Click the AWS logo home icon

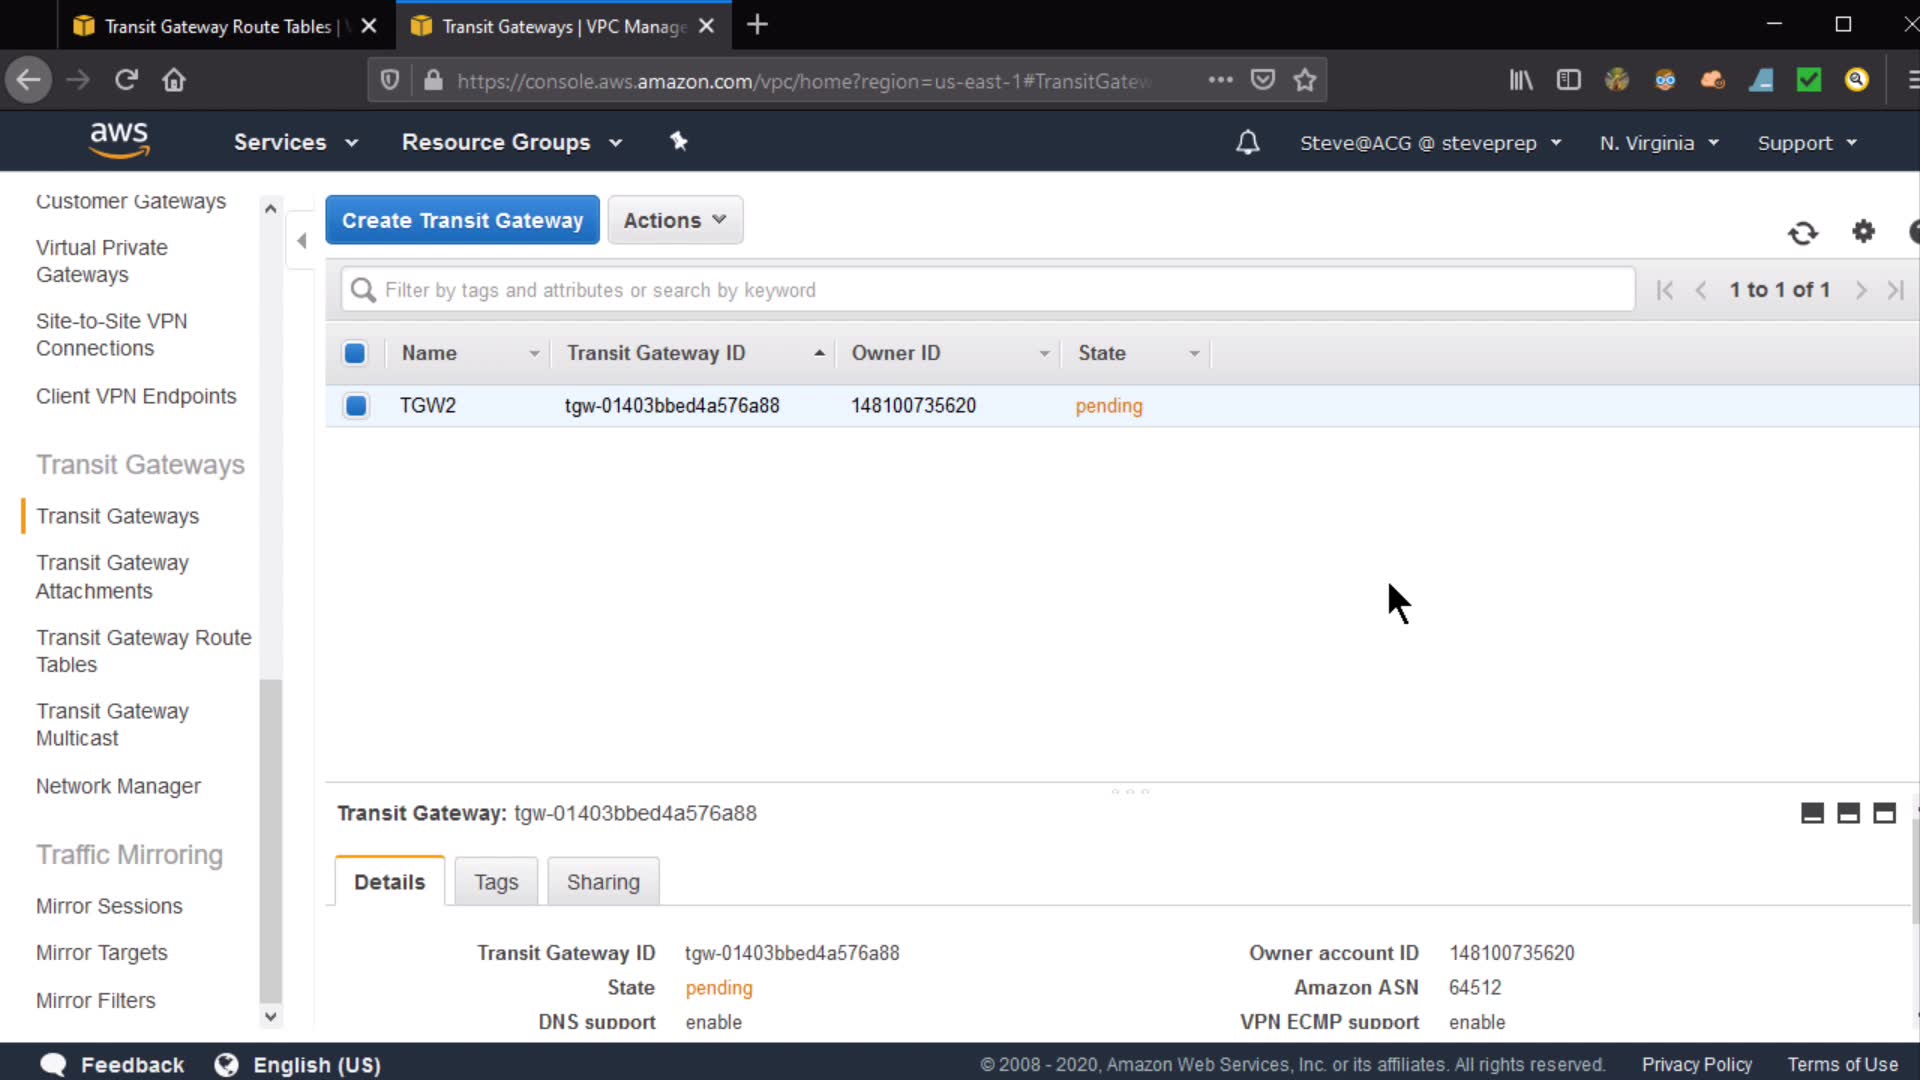click(119, 140)
